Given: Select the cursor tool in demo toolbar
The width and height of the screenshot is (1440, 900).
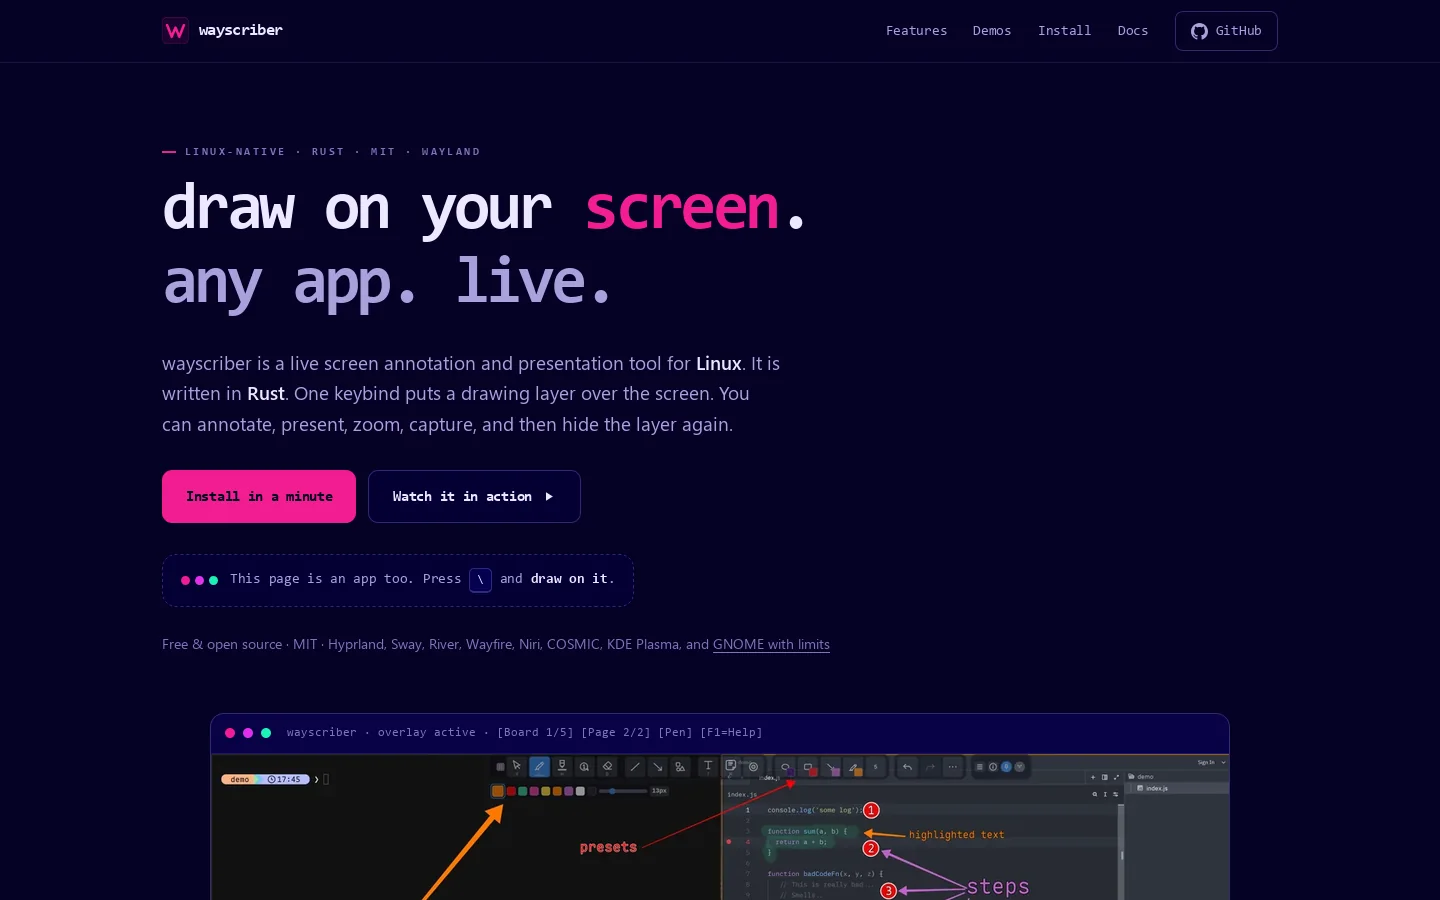Looking at the screenshot, I should (x=517, y=766).
